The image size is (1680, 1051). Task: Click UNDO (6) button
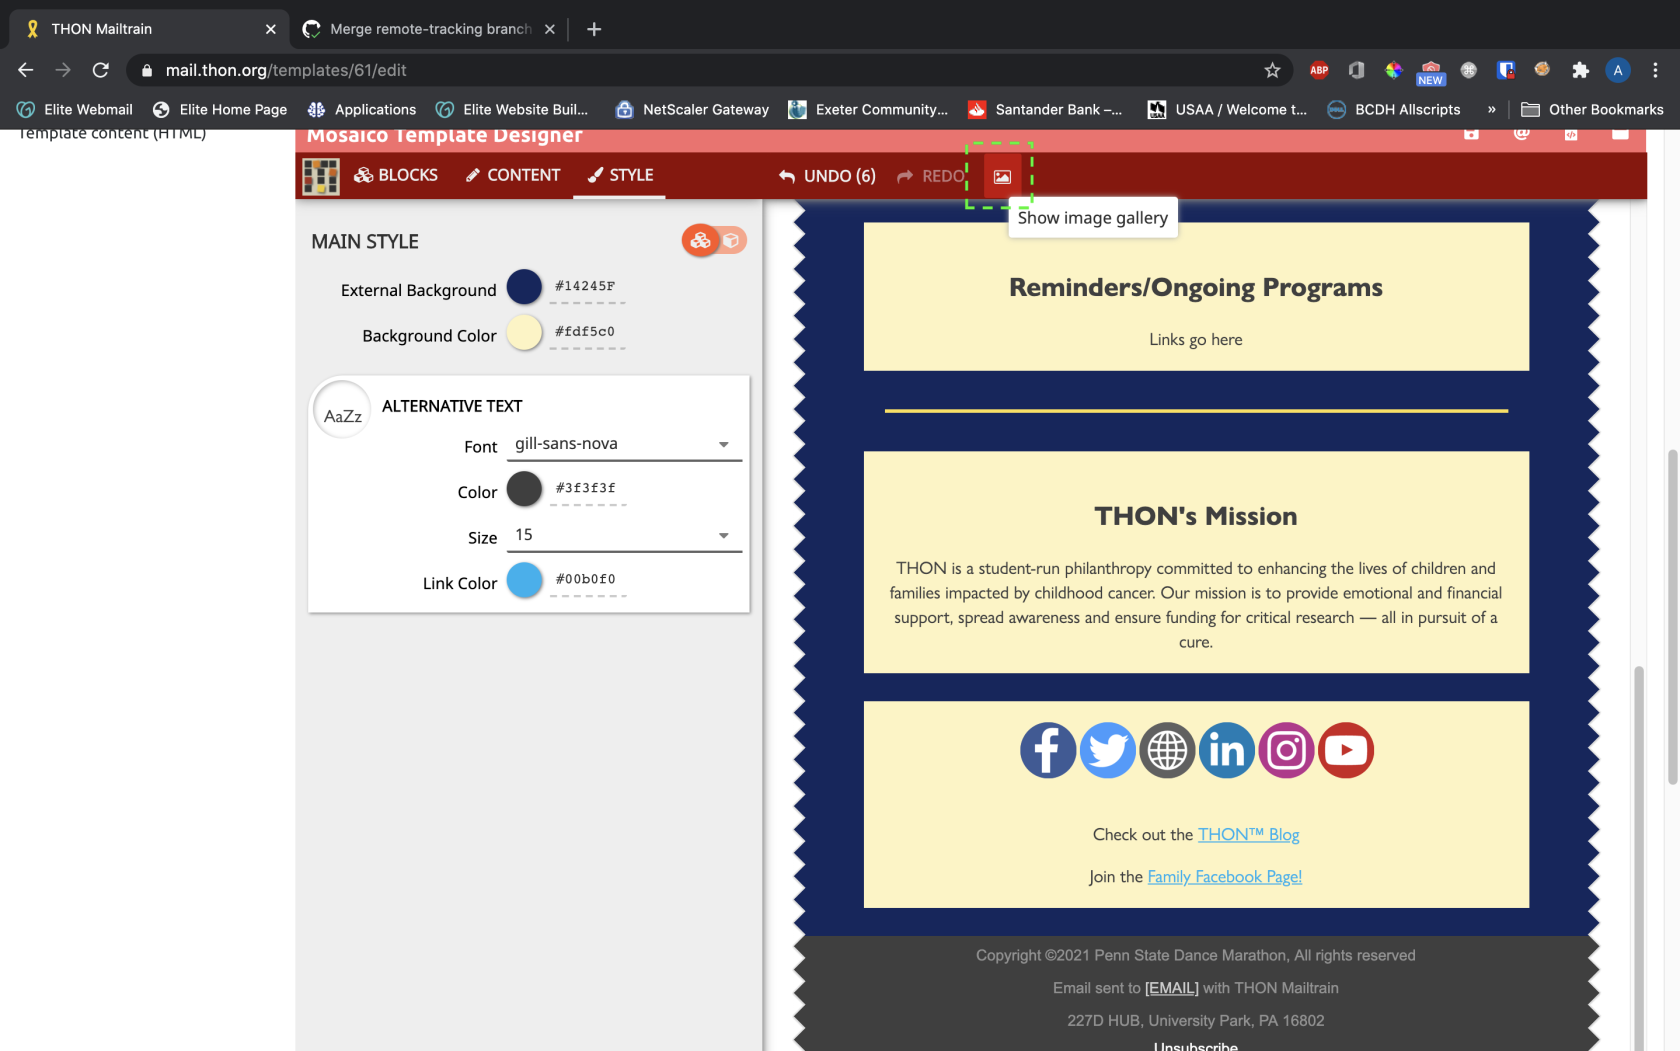(827, 176)
